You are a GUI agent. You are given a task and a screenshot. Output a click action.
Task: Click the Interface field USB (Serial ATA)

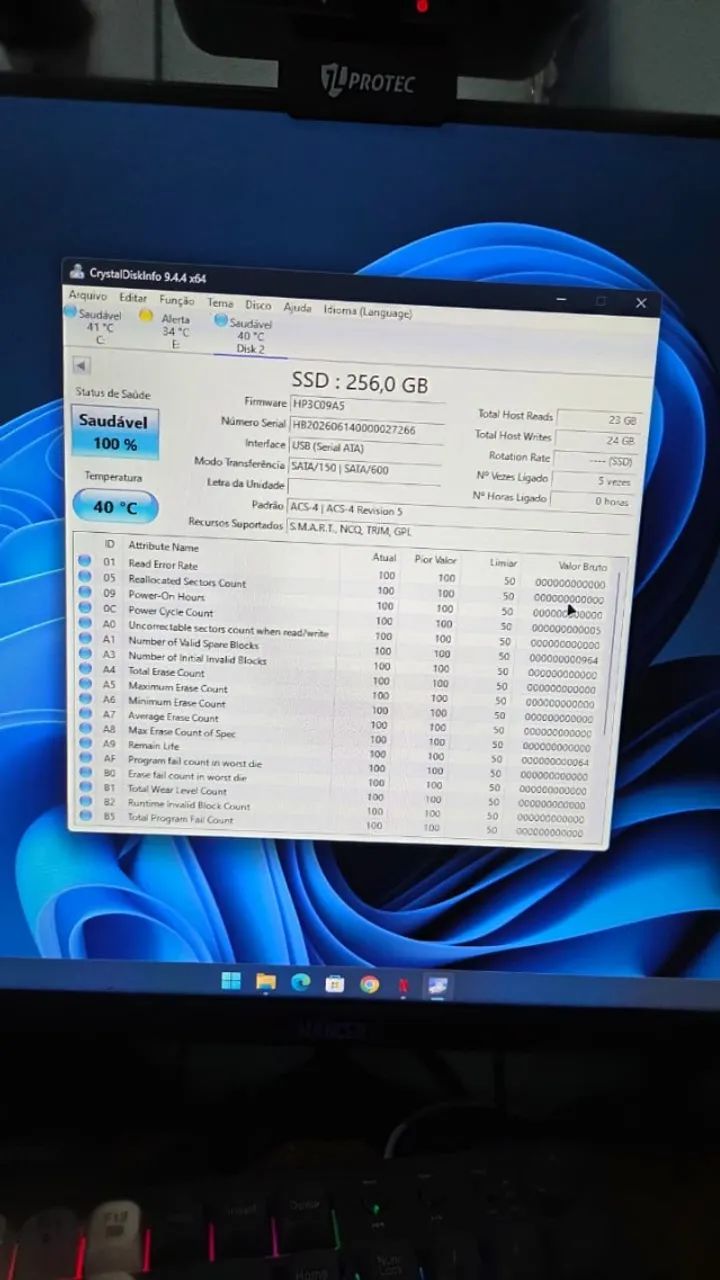point(366,447)
